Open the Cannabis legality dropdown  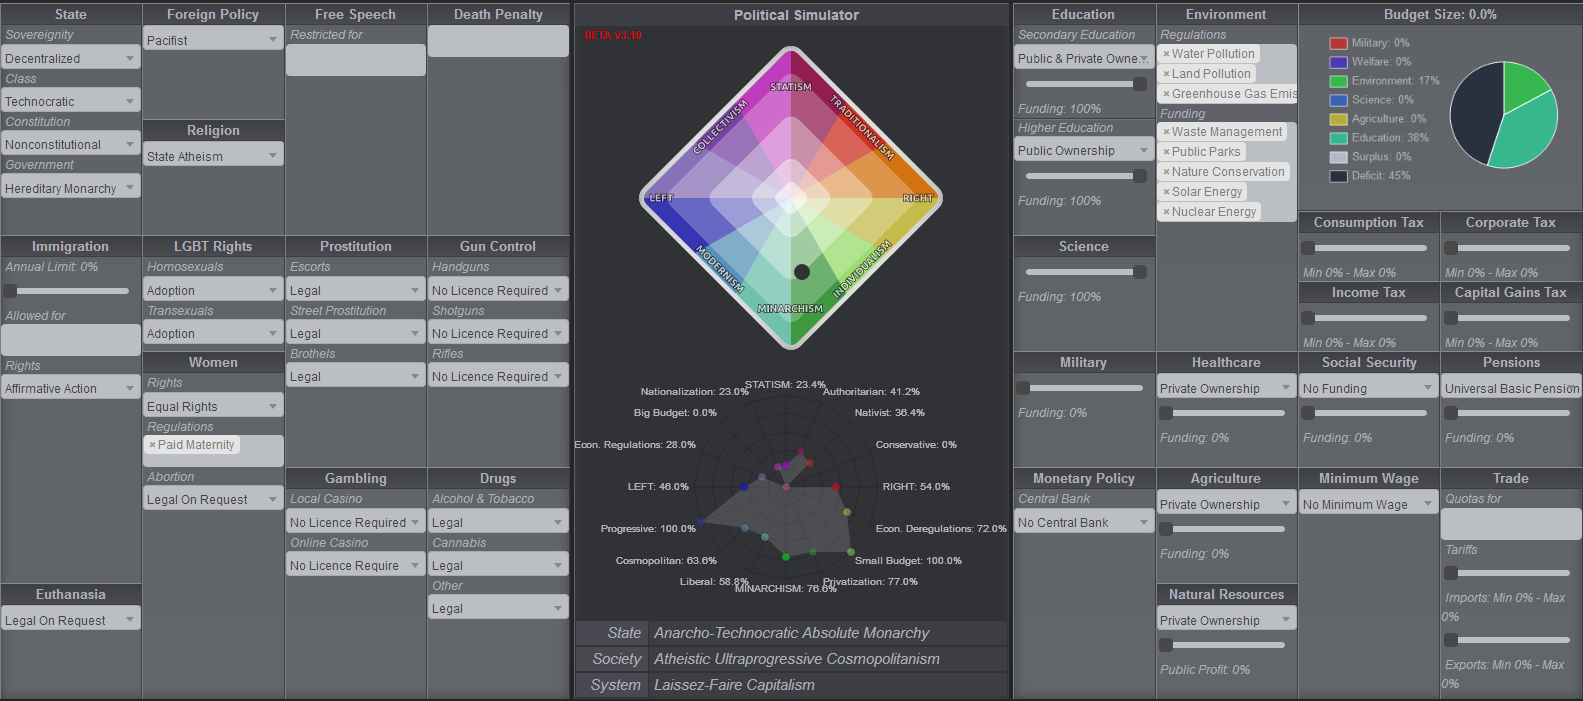coord(498,565)
